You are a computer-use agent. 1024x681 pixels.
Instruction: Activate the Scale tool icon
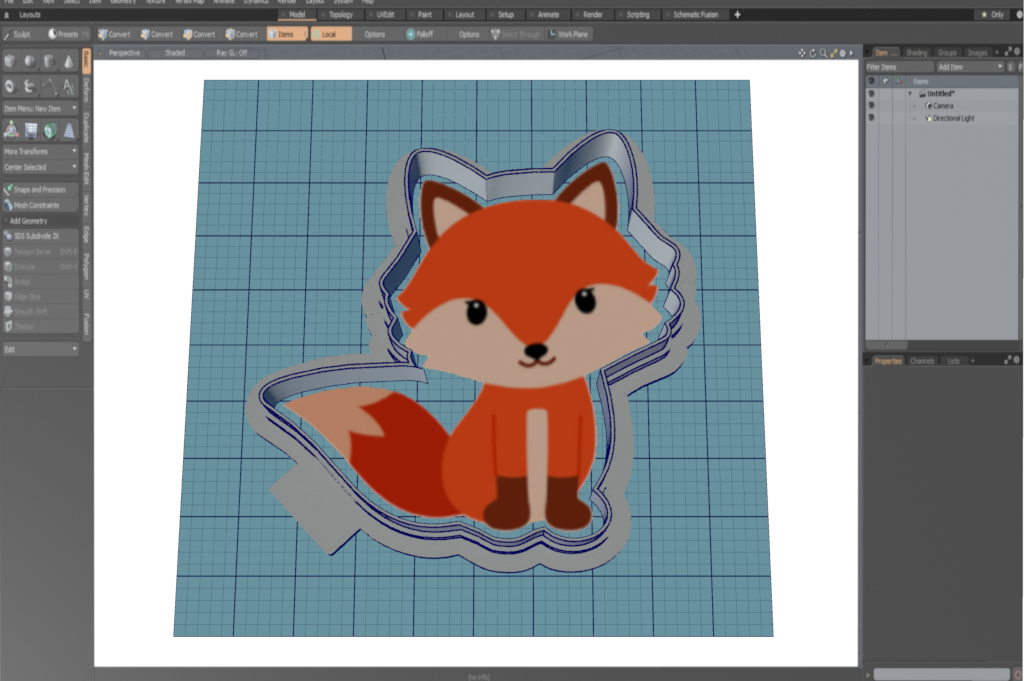69,131
